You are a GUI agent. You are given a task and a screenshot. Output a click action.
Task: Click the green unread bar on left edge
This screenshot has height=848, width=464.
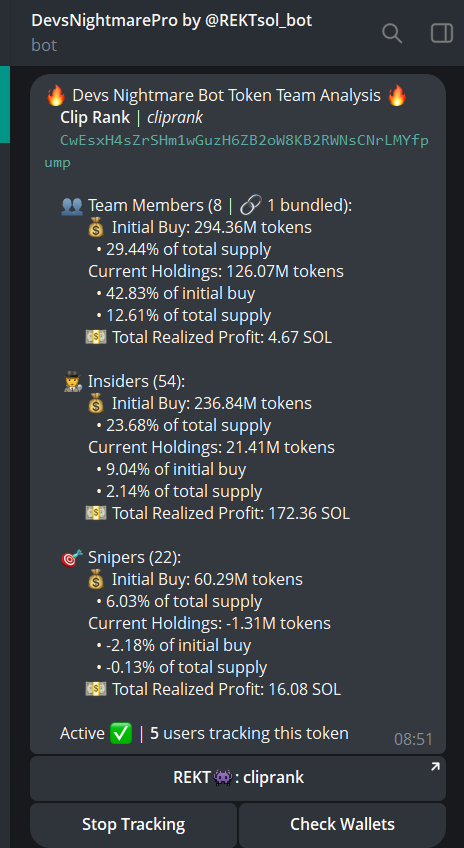tap(5, 104)
